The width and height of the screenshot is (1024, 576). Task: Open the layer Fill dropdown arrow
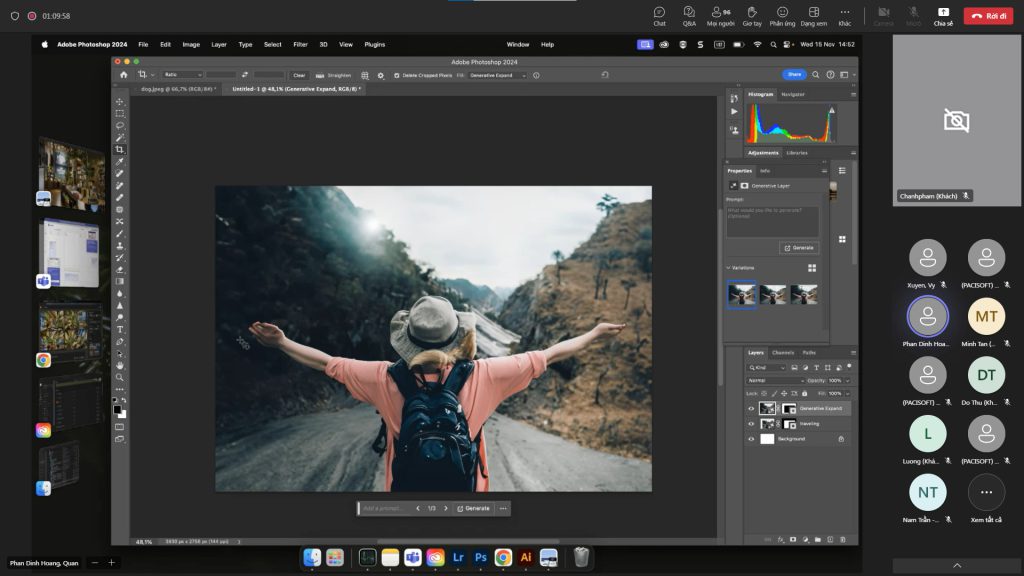tap(848, 394)
